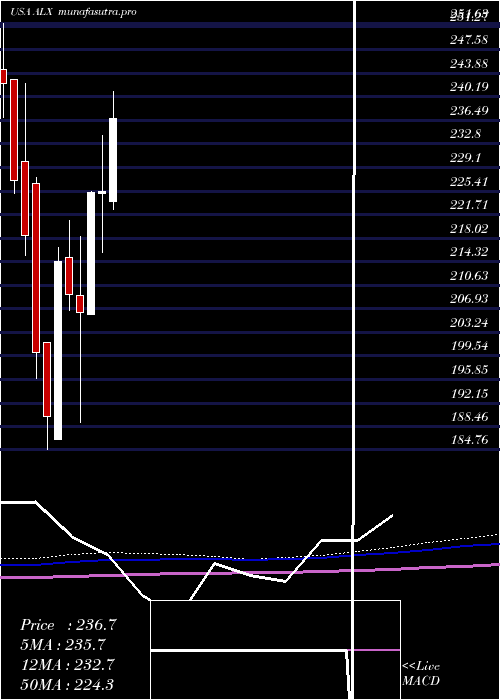Click the '5MA : 235.7' readout
Image resolution: width=500 pixels, height=700 pixels.
(63, 645)
